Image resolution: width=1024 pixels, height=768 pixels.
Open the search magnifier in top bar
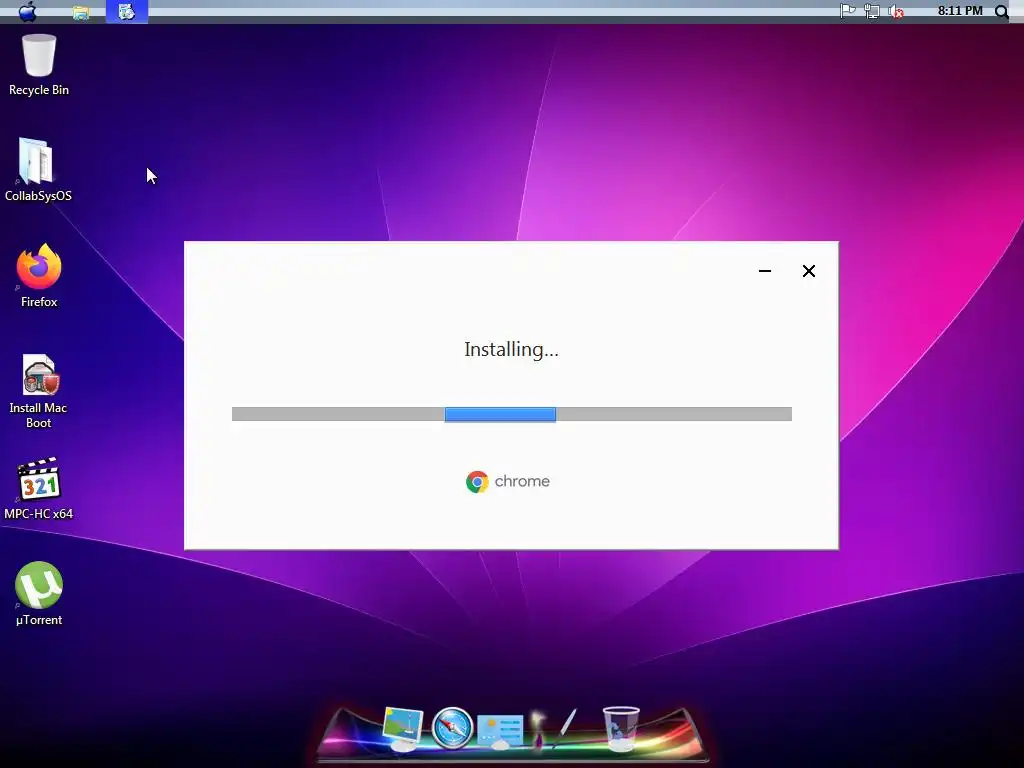[1001, 11]
